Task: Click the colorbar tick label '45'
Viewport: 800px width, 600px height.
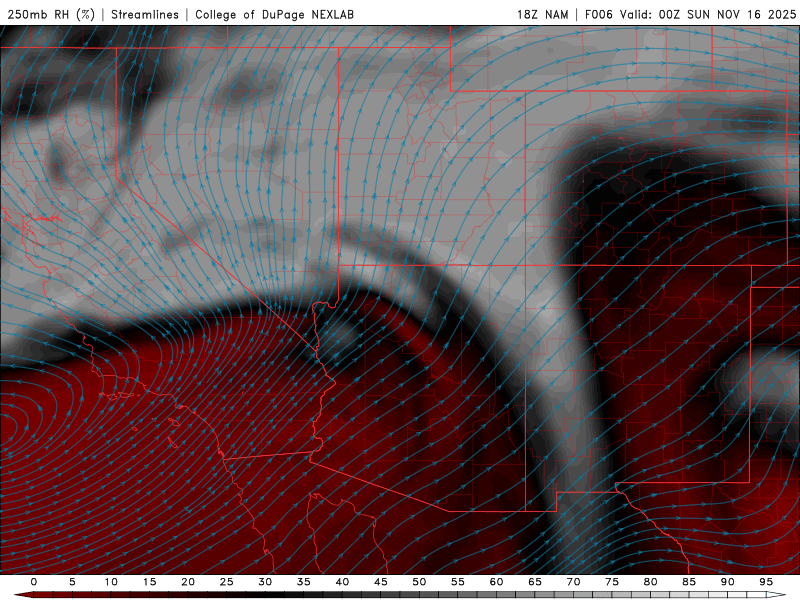Action: 381,582
